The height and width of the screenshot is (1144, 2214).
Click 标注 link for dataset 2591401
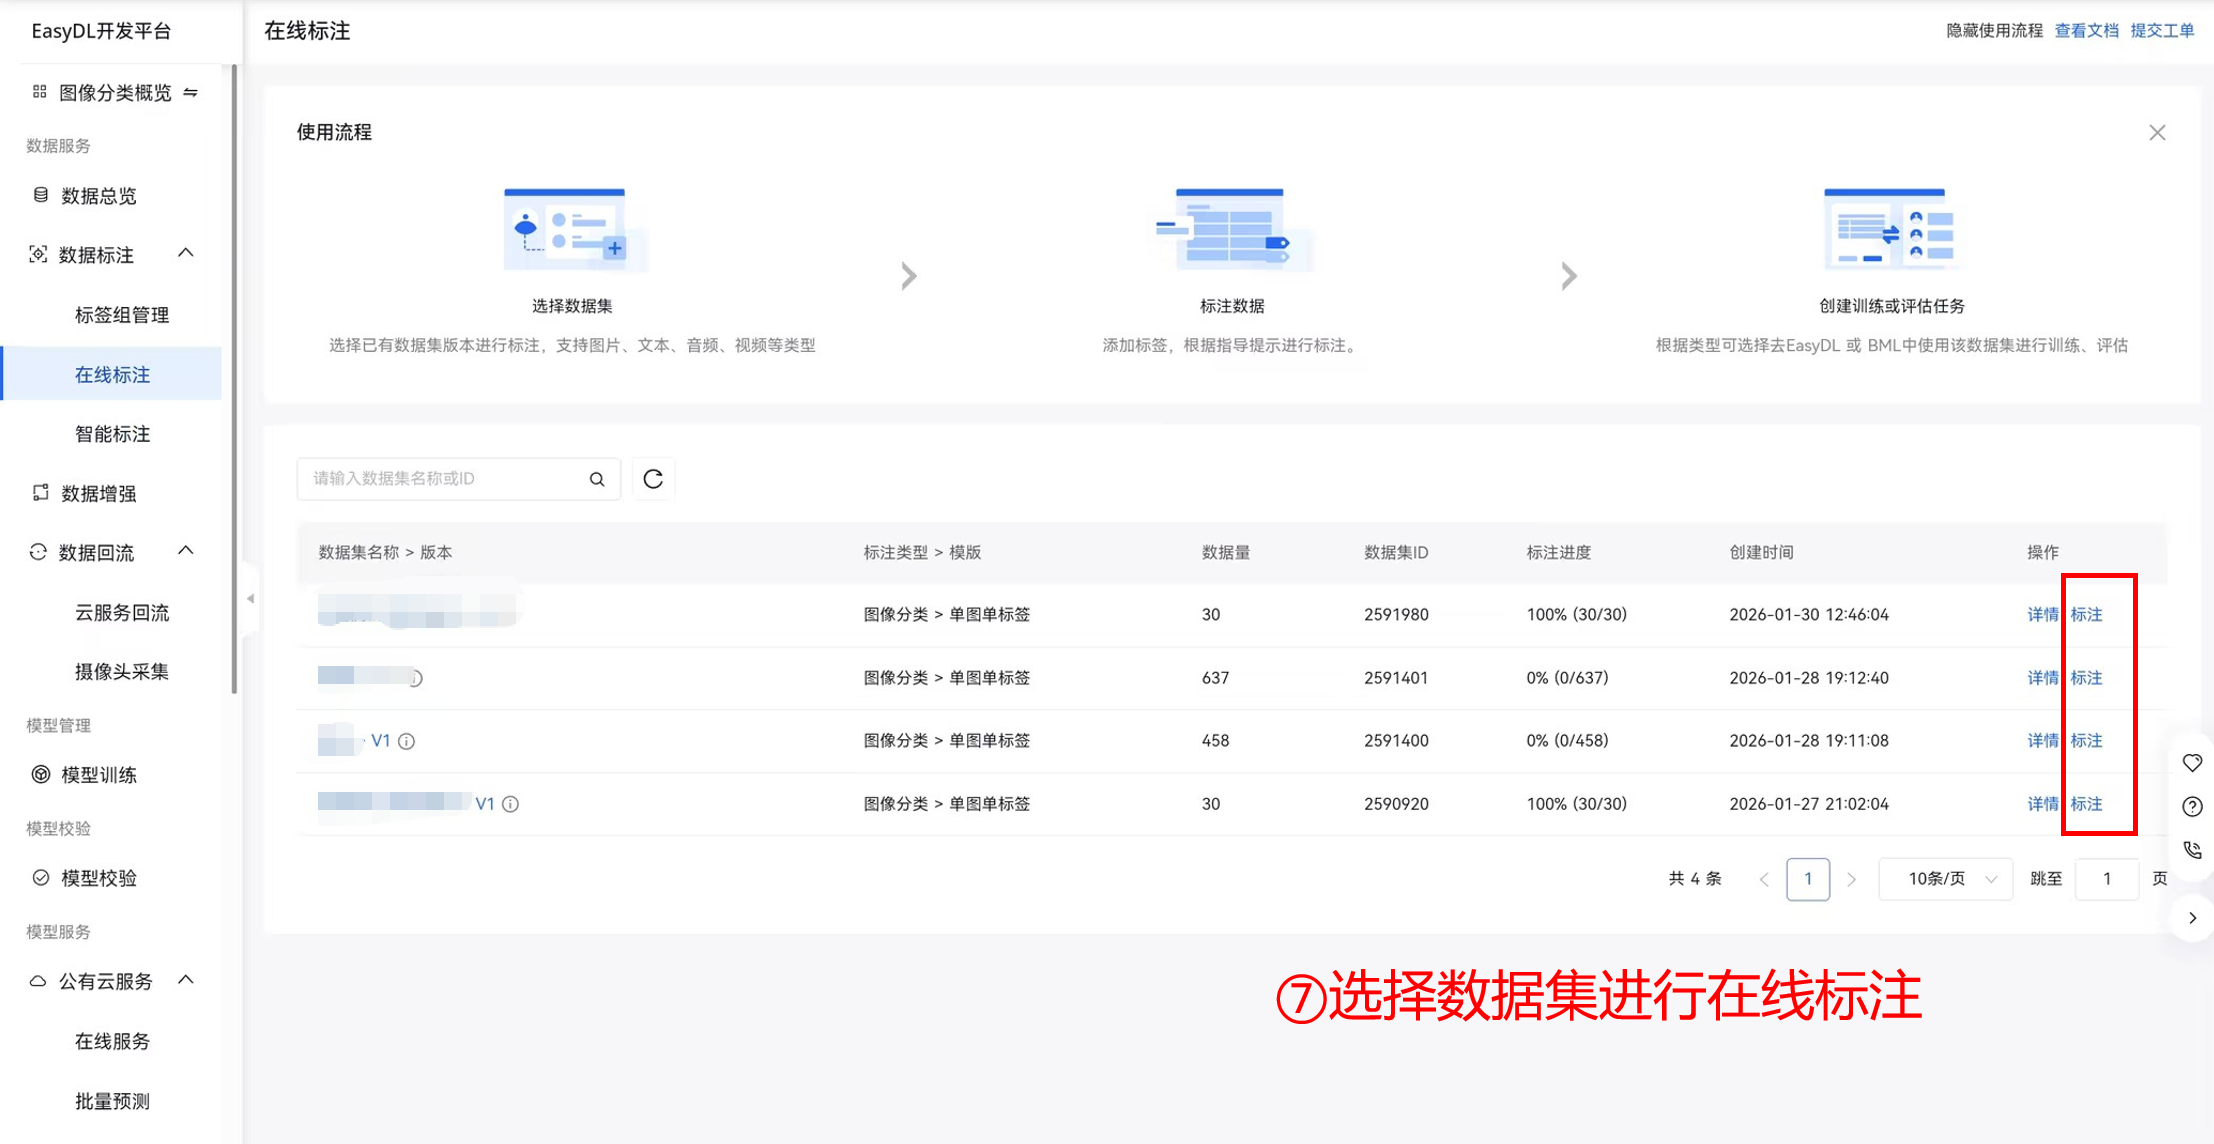(2086, 678)
